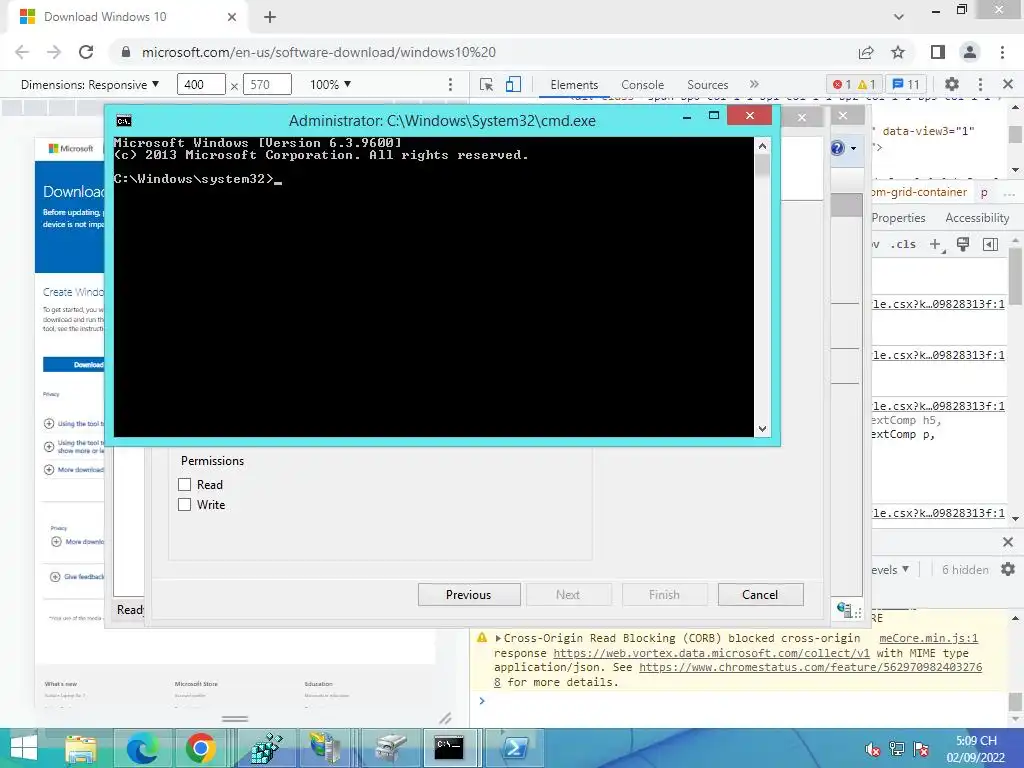Open the meCore.min.js:1 source link
1024x768 pixels.
point(928,639)
